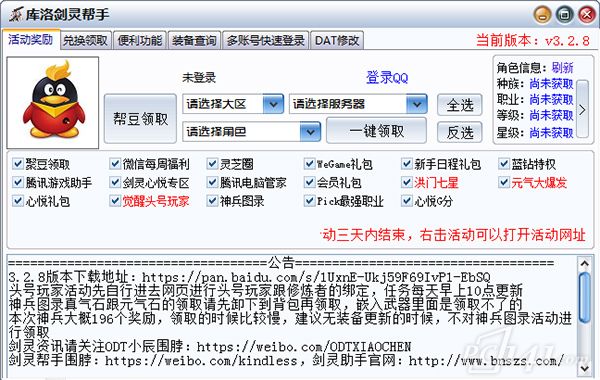The width and height of the screenshot is (600, 380).
Task: Uncheck the 神兵图录 checkbox
Action: [x=212, y=201]
